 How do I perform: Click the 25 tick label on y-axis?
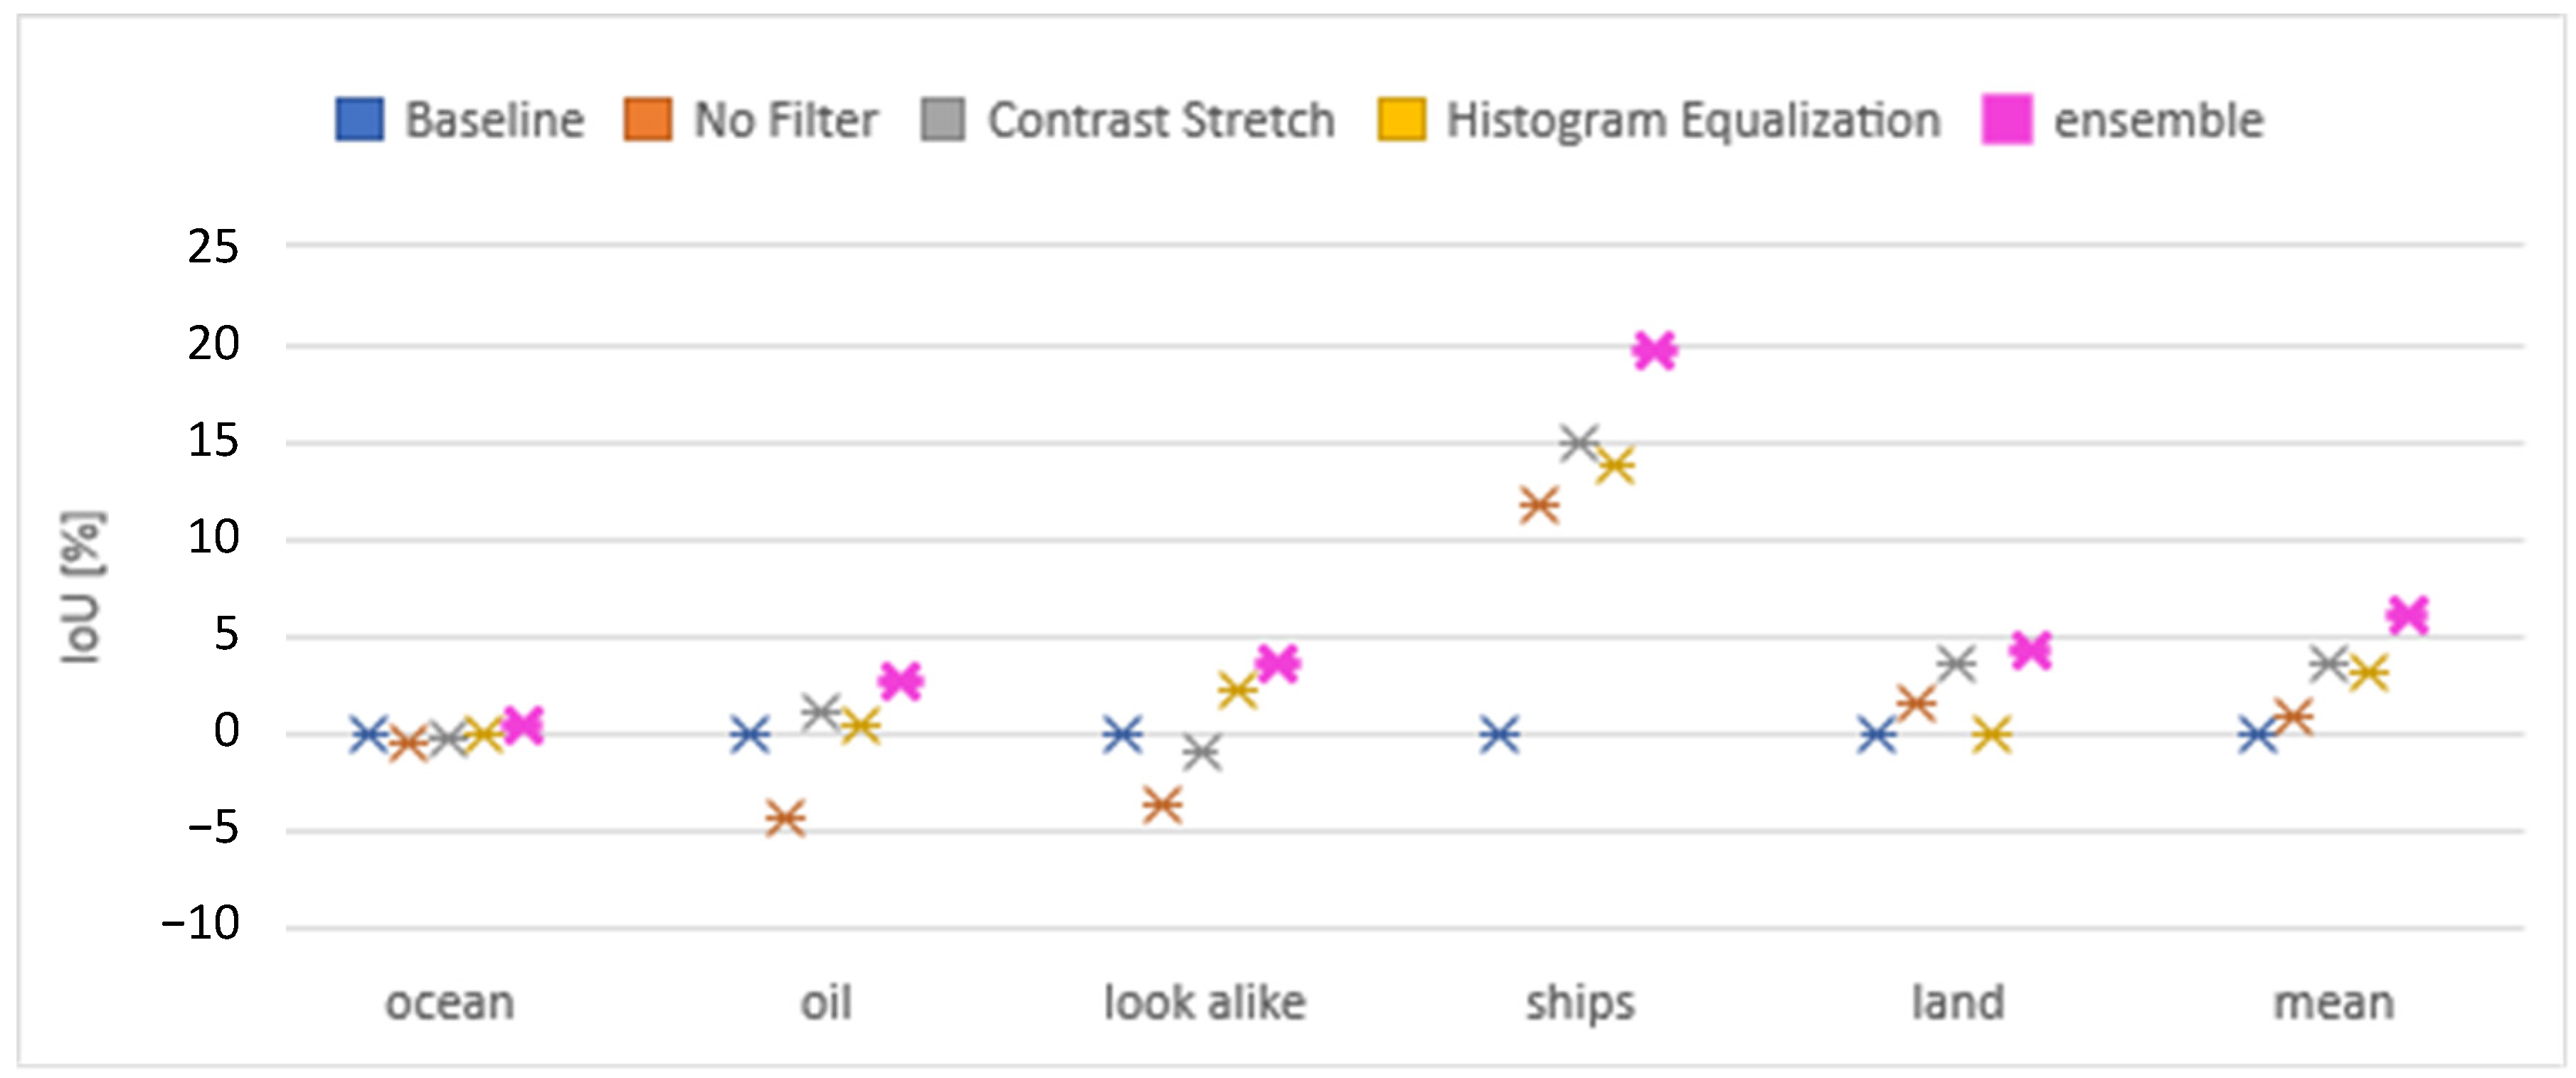(213, 246)
